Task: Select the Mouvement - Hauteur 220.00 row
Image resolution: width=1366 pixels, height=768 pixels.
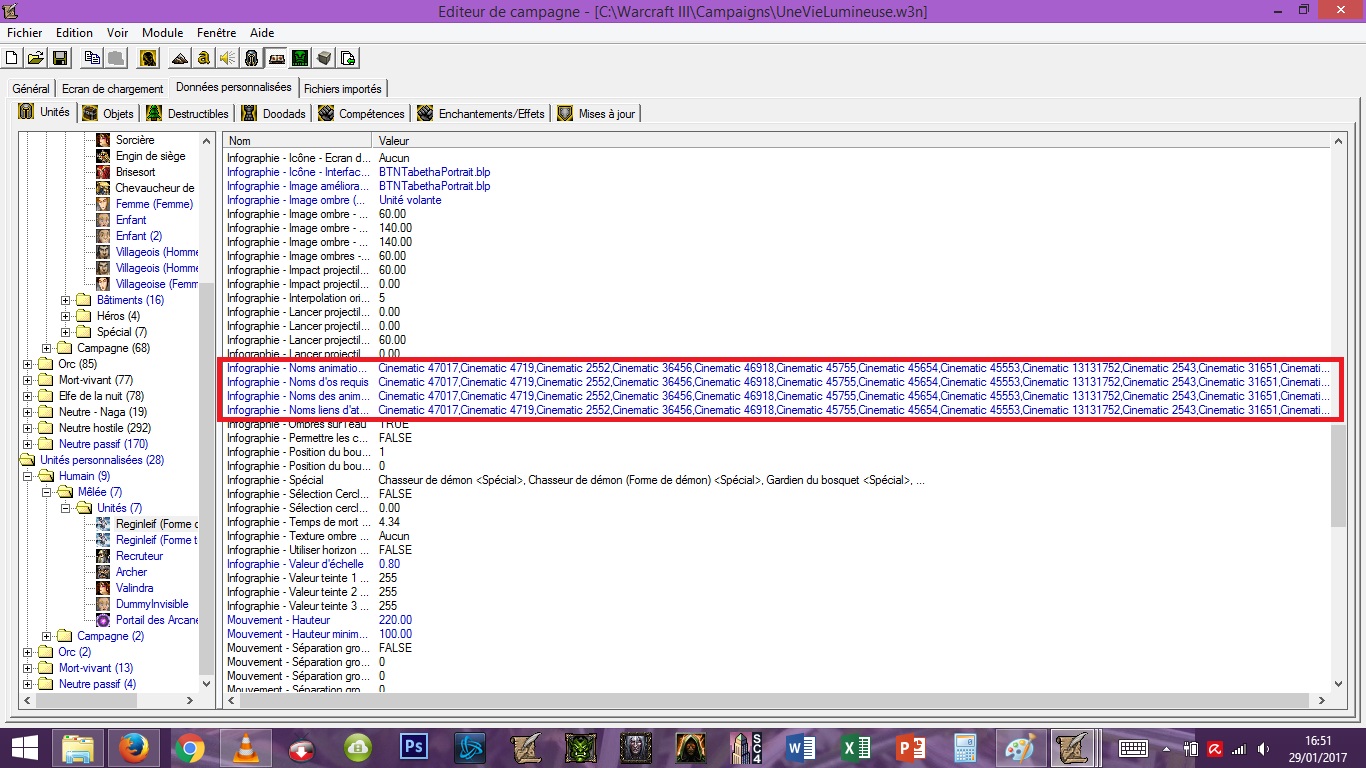Action: click(x=776, y=620)
